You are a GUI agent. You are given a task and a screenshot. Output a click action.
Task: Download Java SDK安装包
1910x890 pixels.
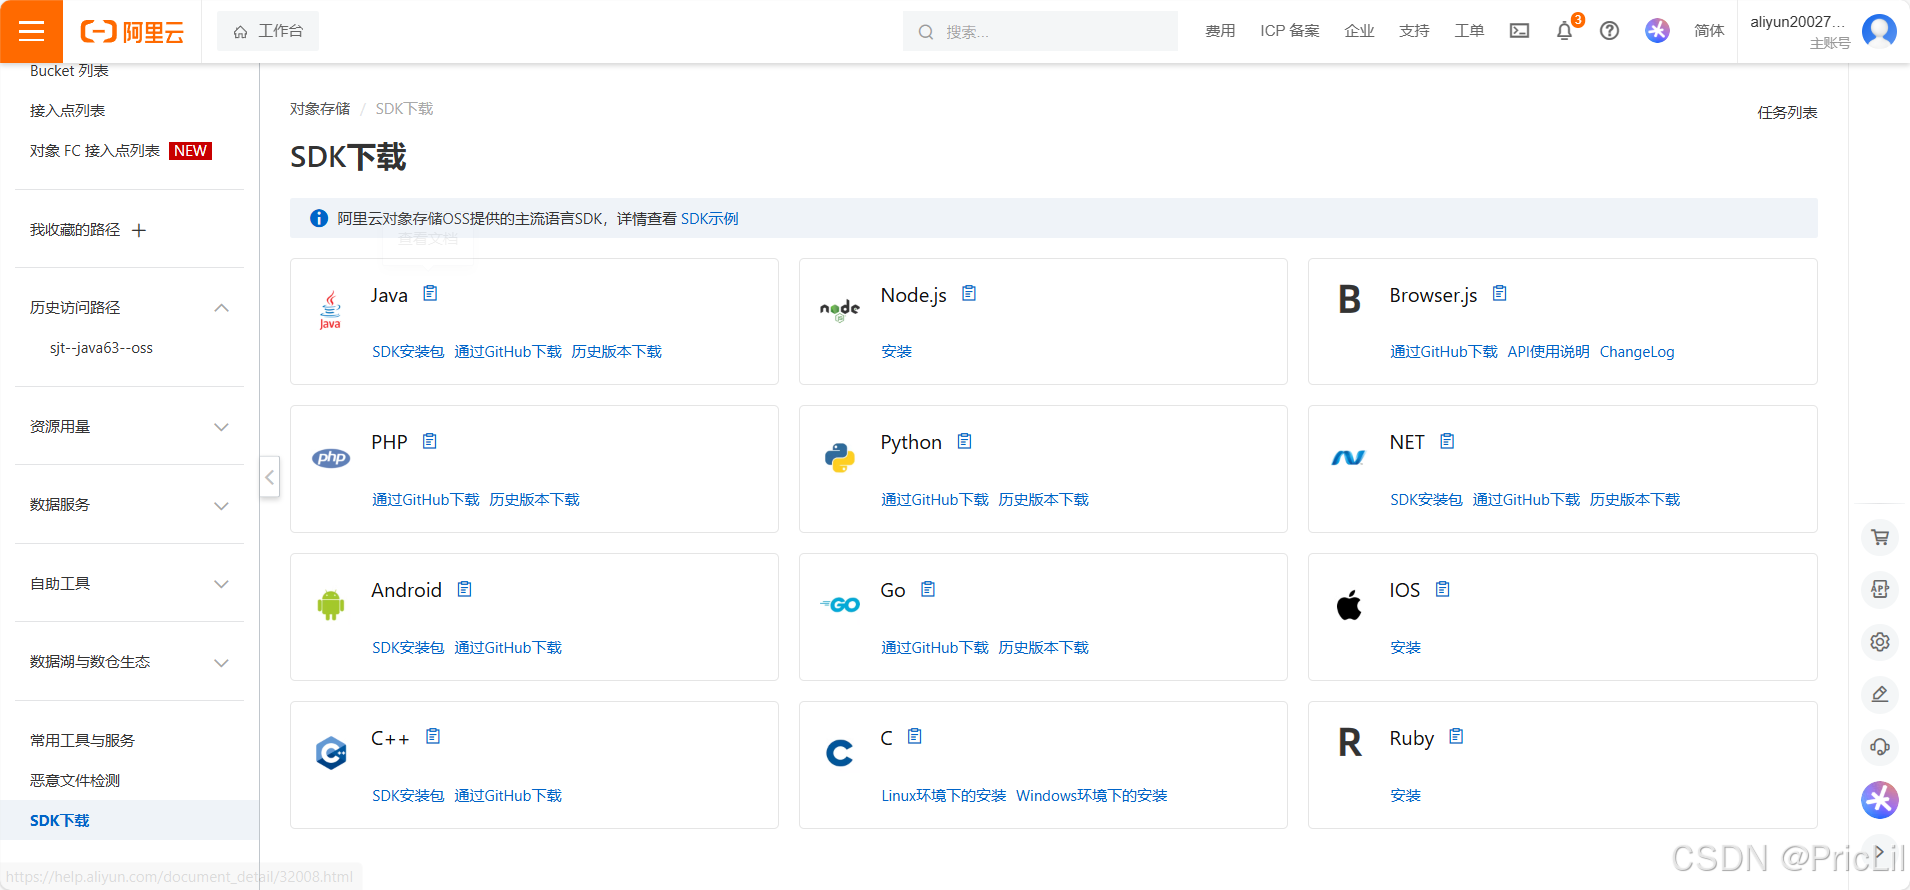click(408, 352)
